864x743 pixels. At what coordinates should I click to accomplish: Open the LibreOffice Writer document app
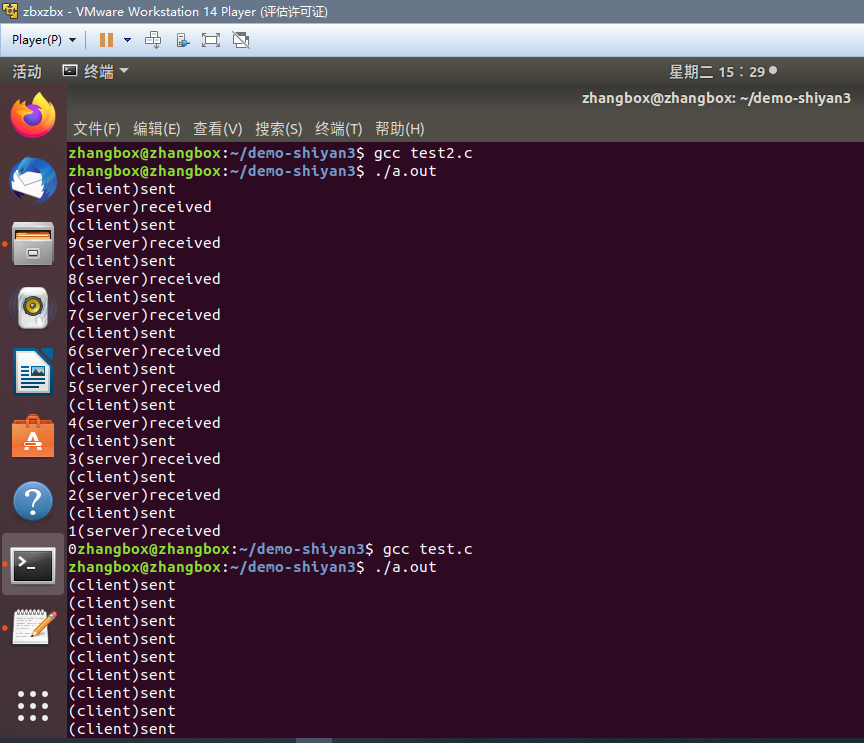tap(32, 371)
